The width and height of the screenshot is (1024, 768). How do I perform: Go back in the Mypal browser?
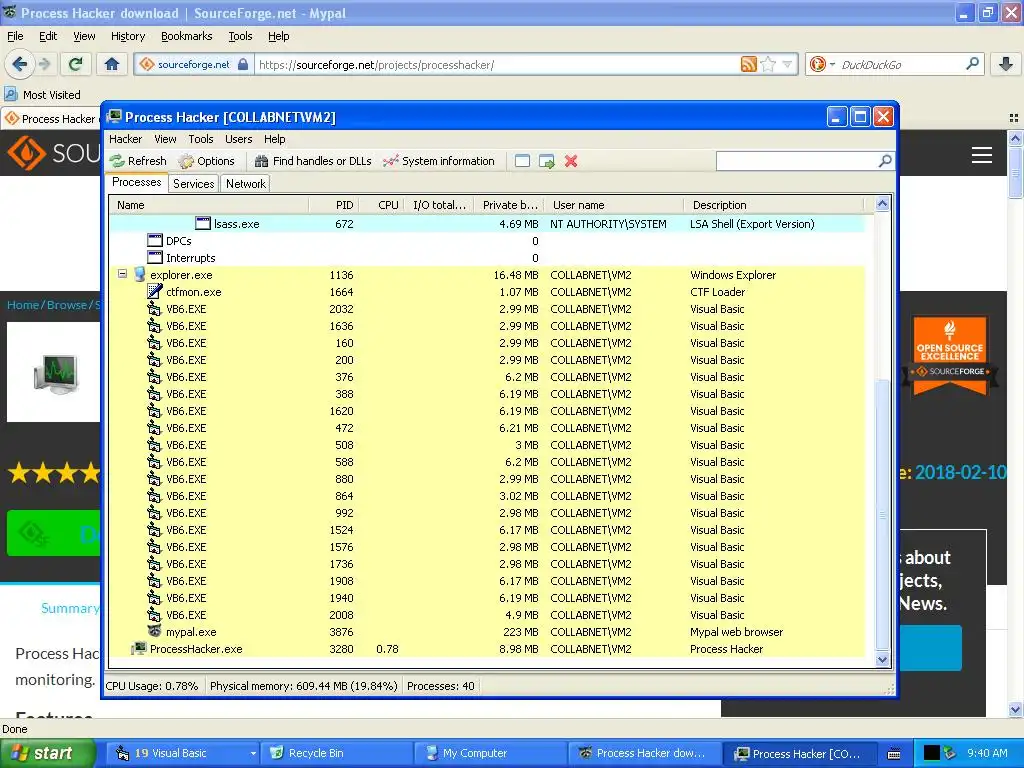point(20,64)
